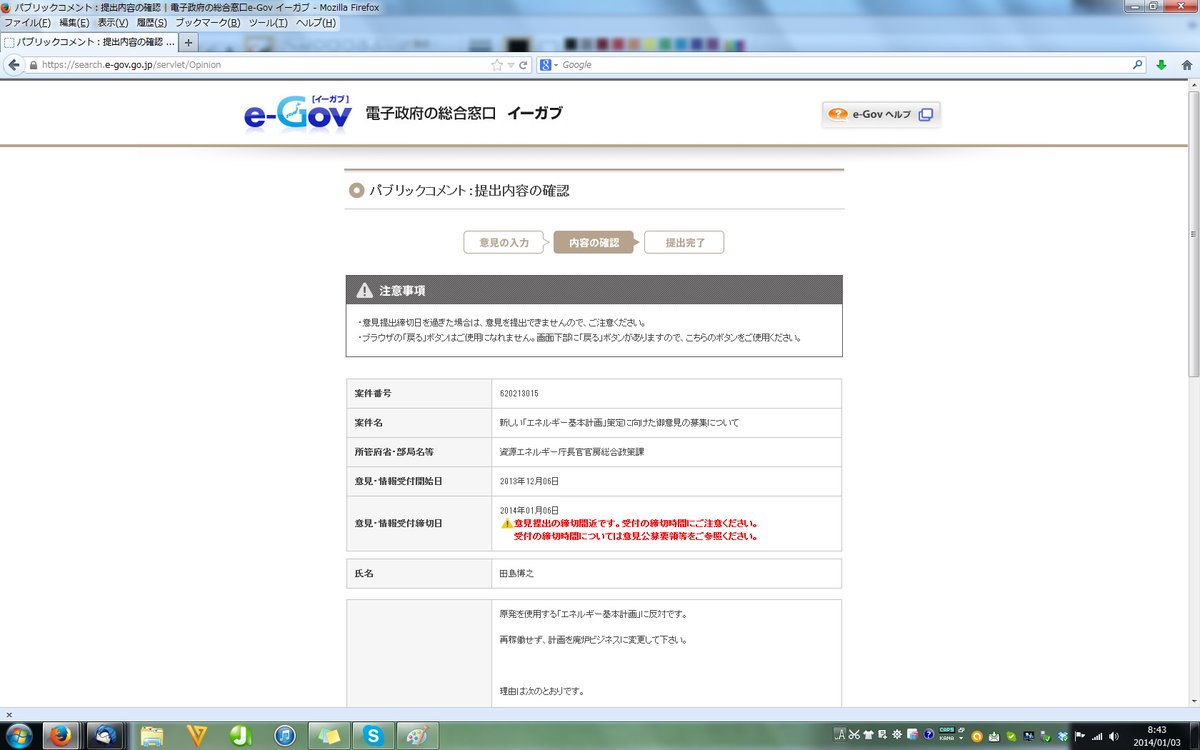Open the 表示(V) menu
1200x750 pixels.
(113, 22)
